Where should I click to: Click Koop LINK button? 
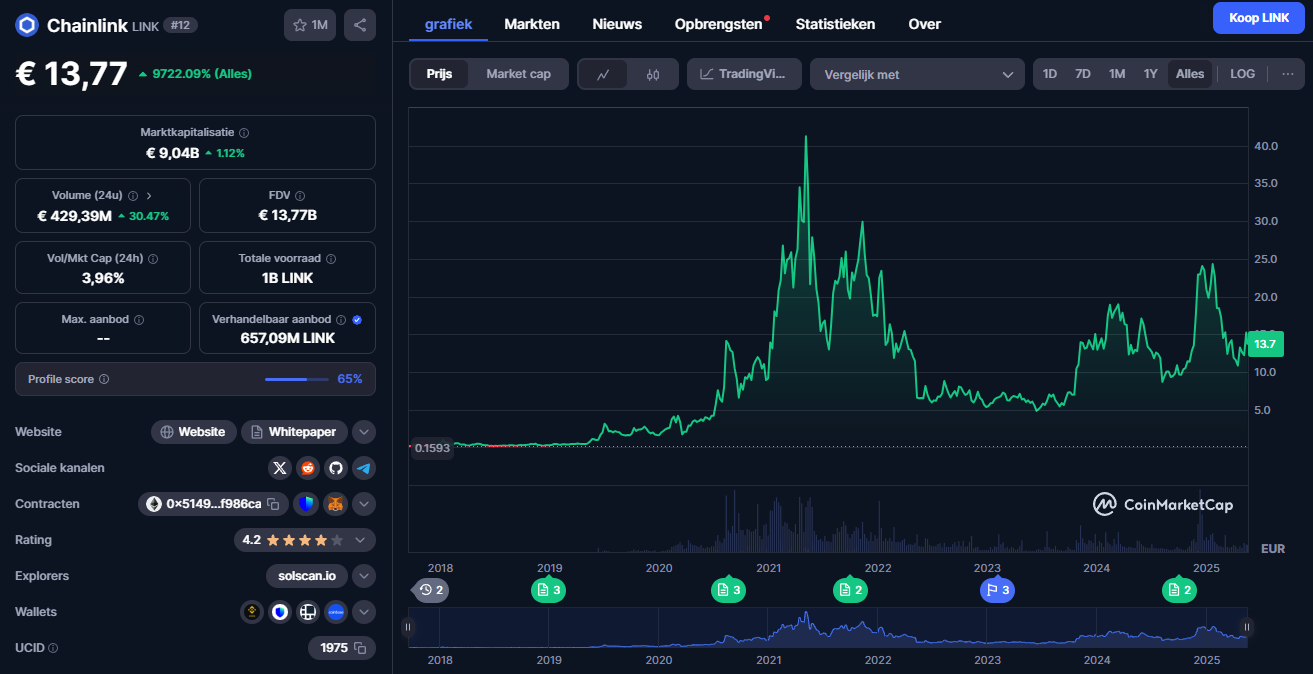(x=1258, y=18)
